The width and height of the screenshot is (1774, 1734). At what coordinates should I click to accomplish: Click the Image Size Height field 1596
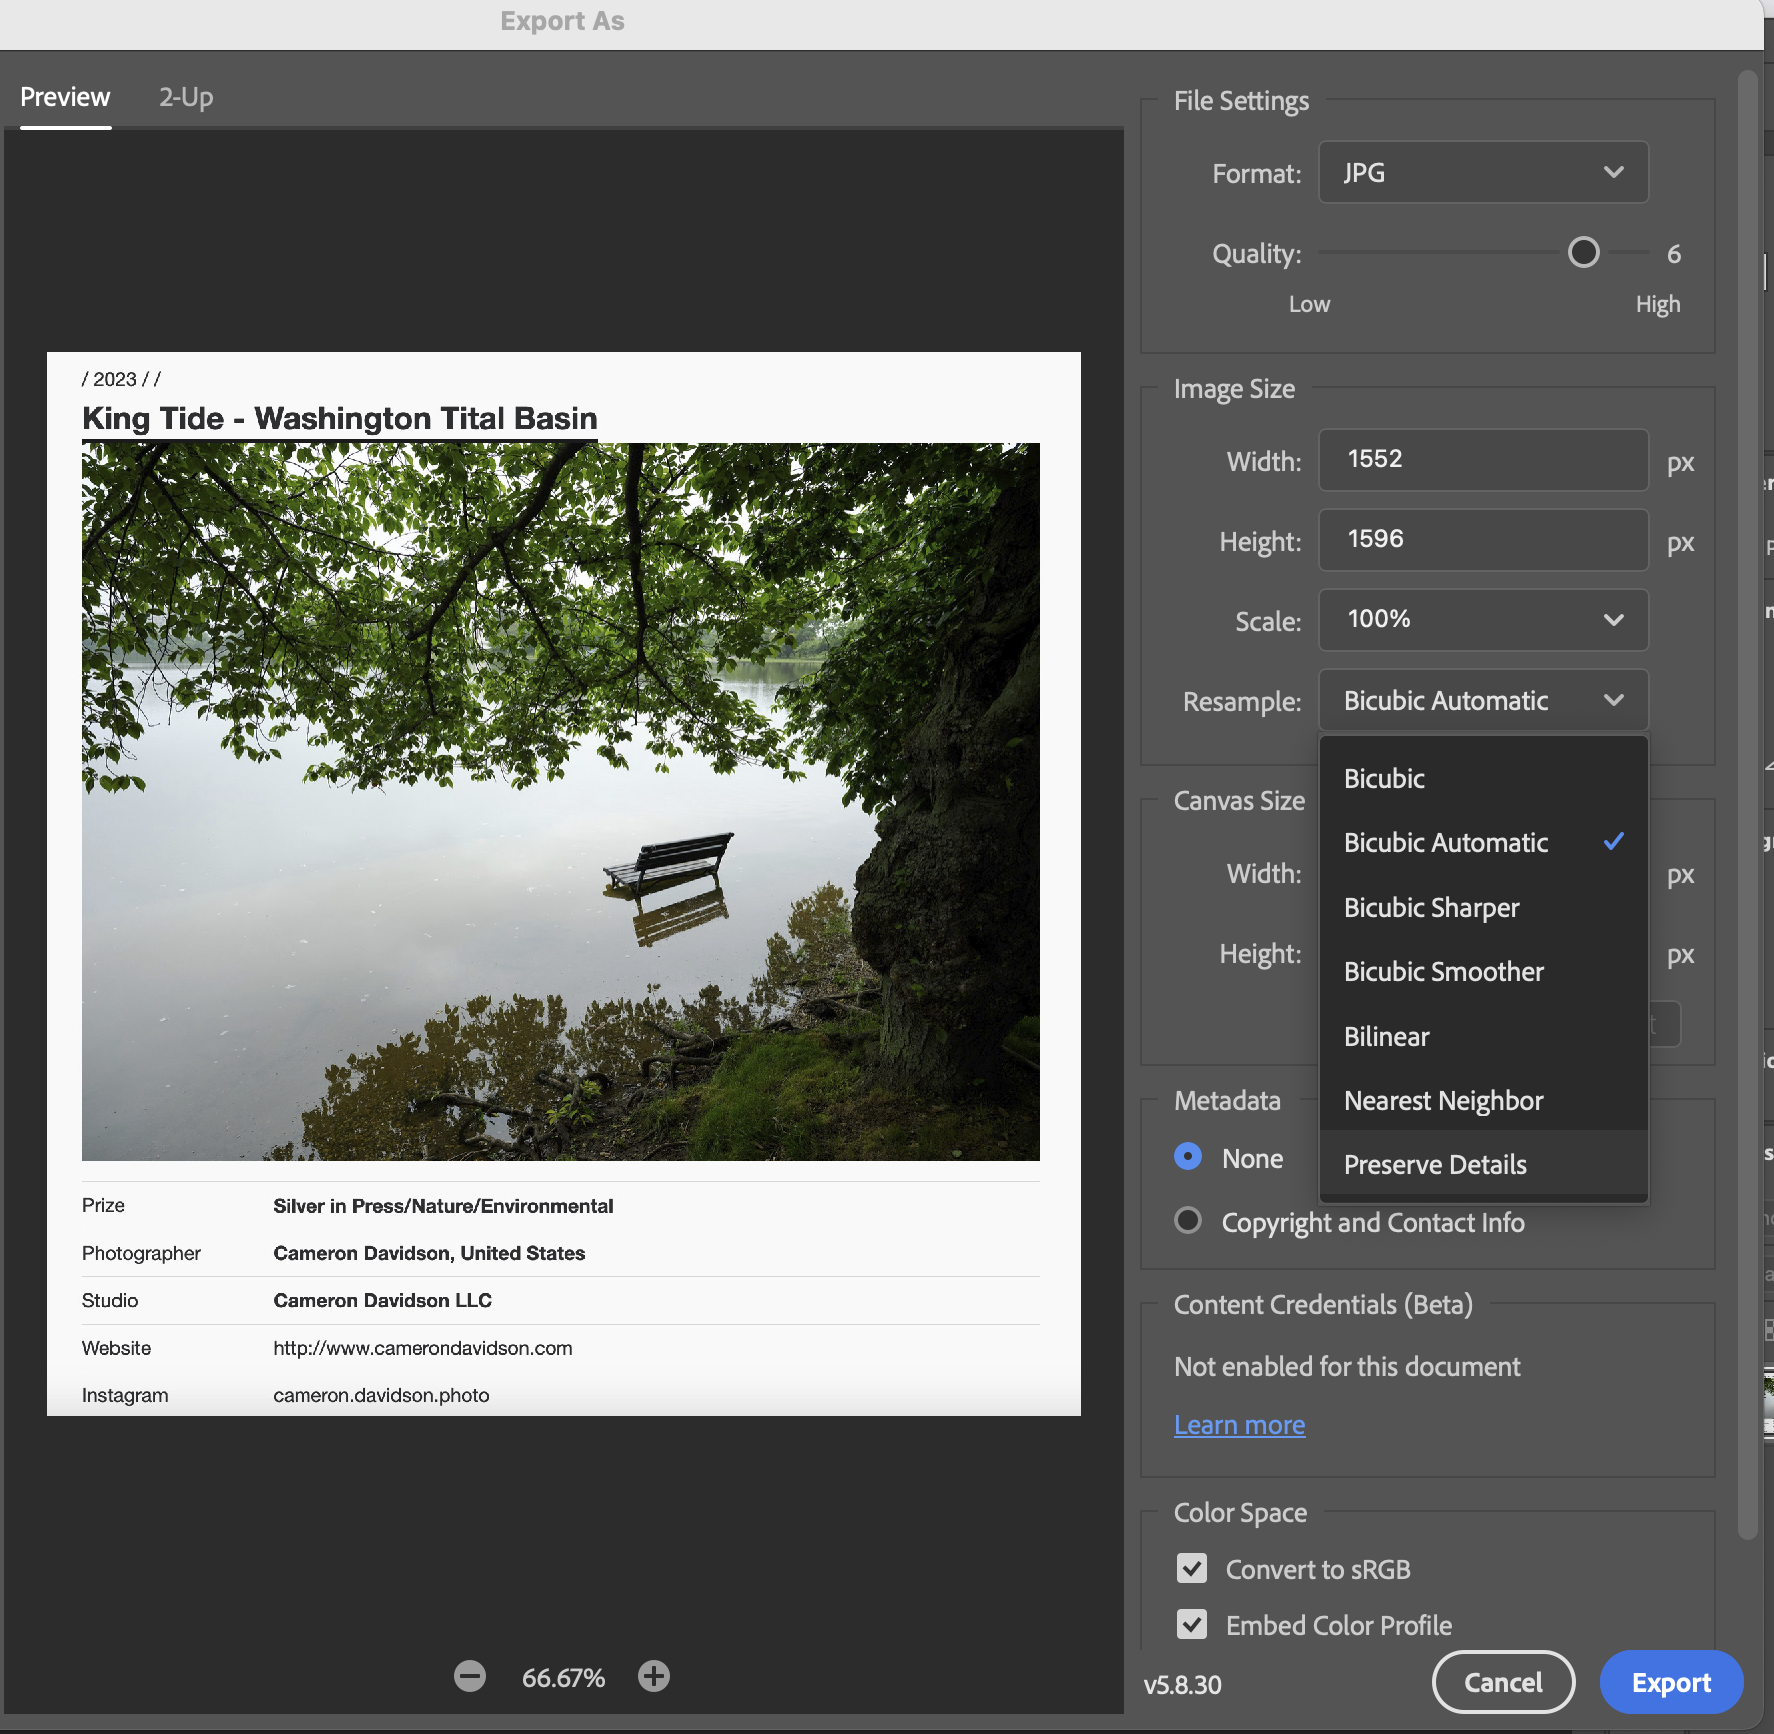click(x=1483, y=540)
